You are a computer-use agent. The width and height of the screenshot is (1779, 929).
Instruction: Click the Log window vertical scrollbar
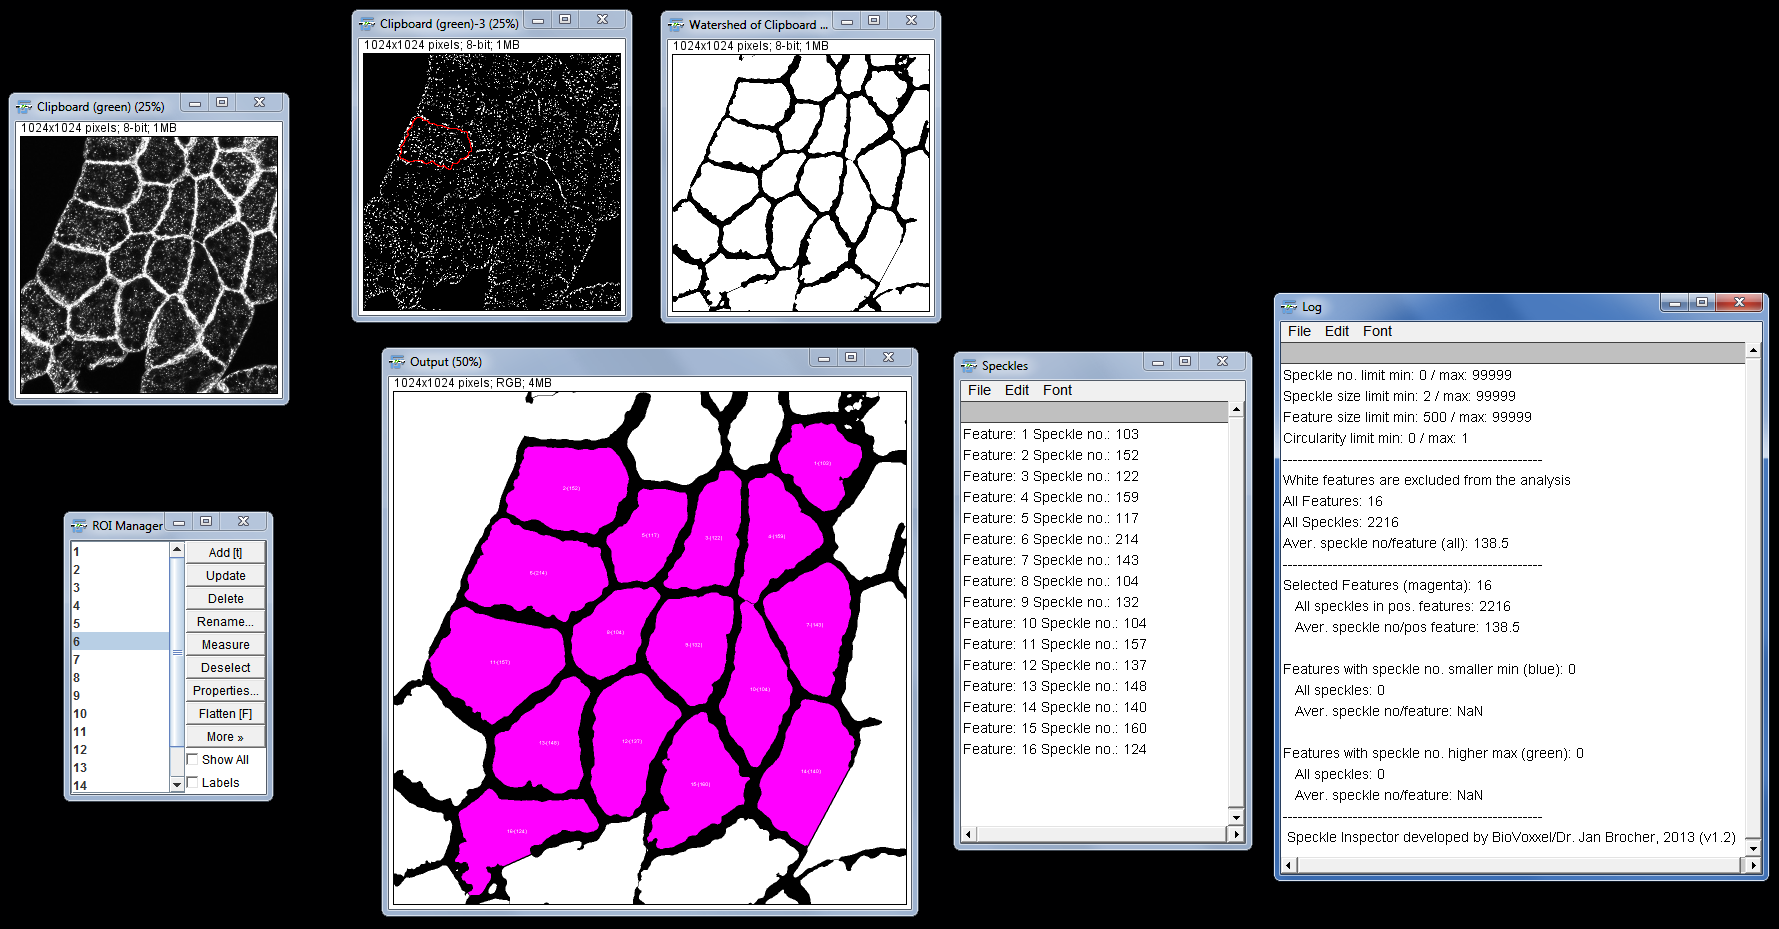tap(1753, 600)
